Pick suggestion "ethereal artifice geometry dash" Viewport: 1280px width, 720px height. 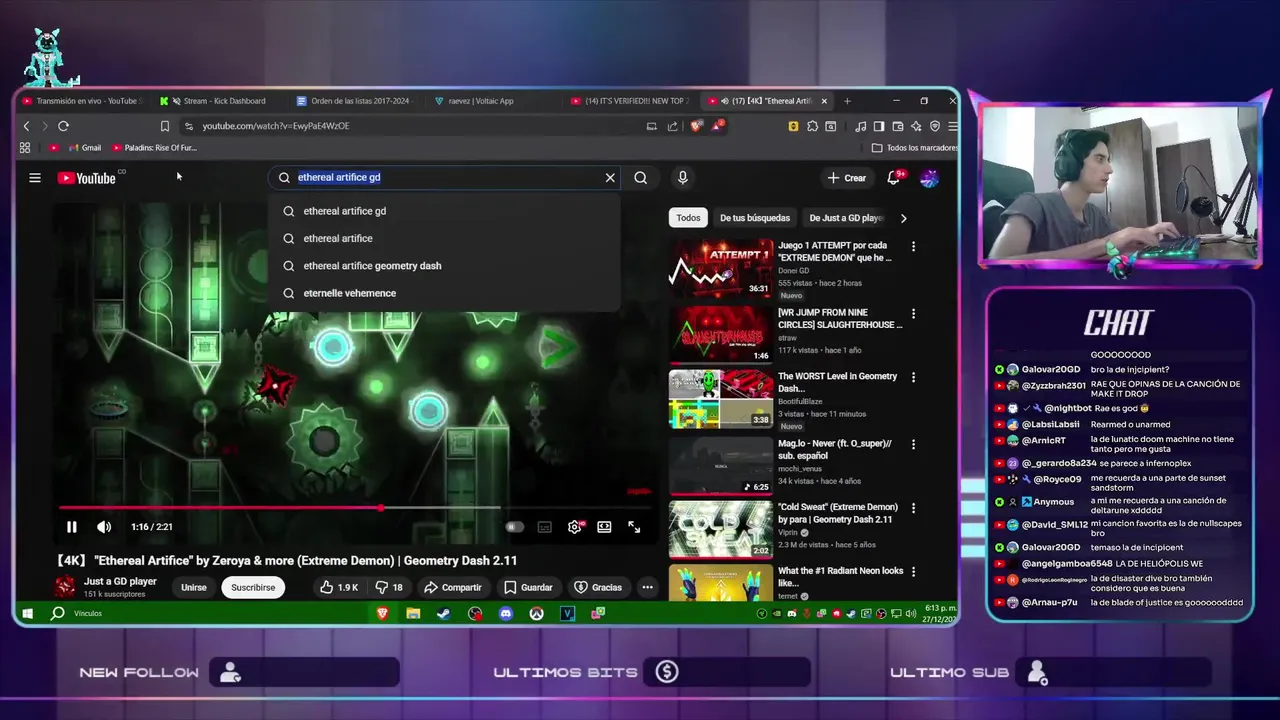(444, 266)
